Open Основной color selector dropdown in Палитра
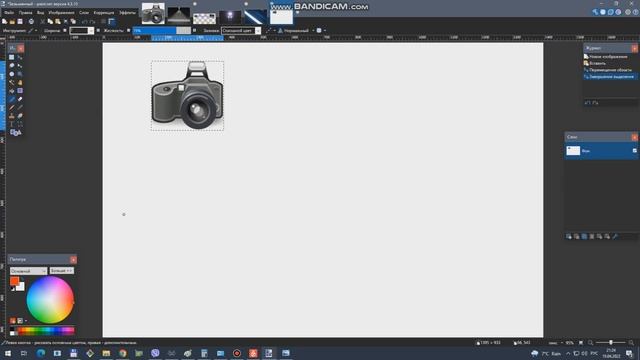This screenshot has height=360, width=640. pyautogui.click(x=28, y=271)
